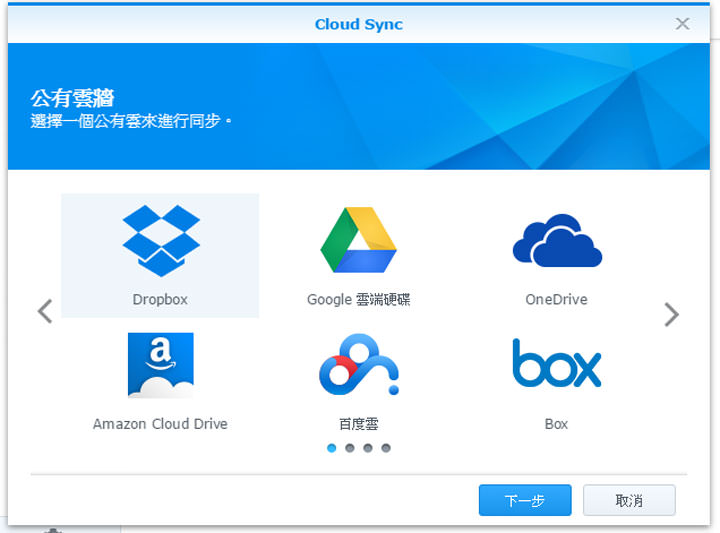720x533 pixels.
Task: Pick the OneDrive cloud icon
Action: pyautogui.click(x=556, y=241)
